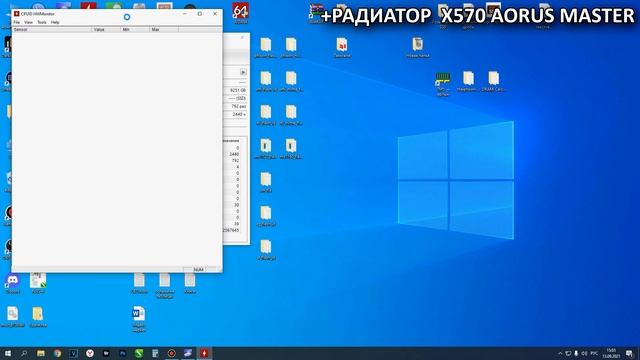Open the Help menu in HWMonitor
640x360 pixels.
[55, 22]
